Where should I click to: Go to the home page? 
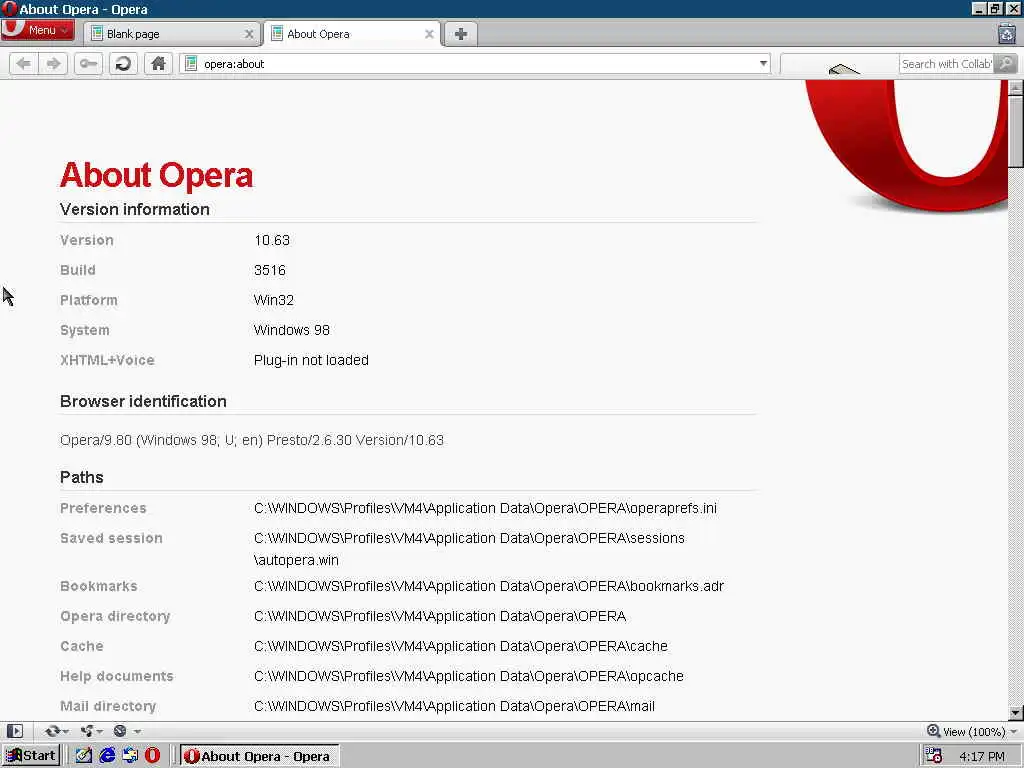coord(158,63)
